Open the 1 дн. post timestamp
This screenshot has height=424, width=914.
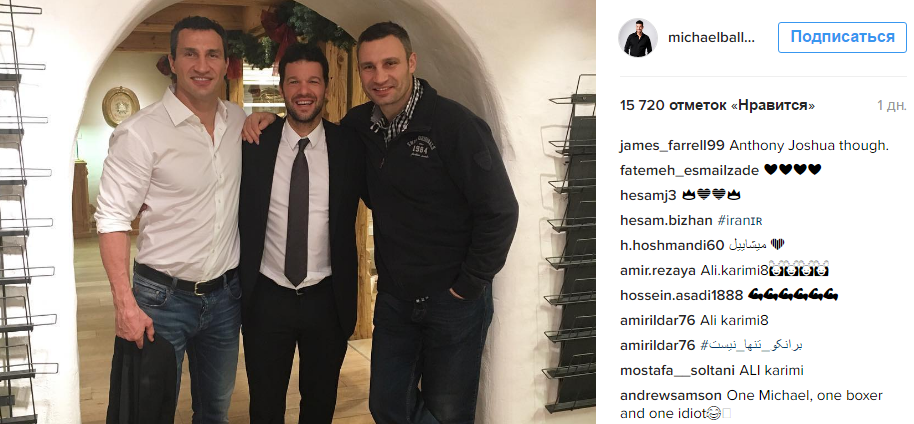click(x=892, y=106)
